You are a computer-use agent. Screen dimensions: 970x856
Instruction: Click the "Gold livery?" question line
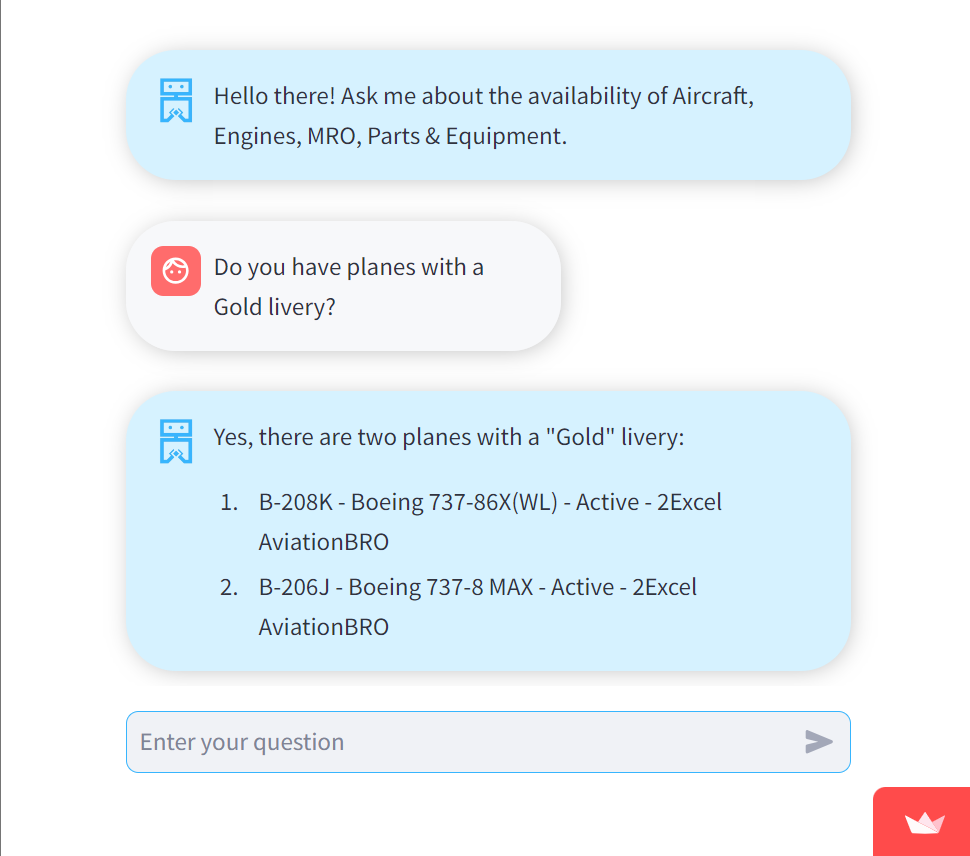[x=274, y=307]
